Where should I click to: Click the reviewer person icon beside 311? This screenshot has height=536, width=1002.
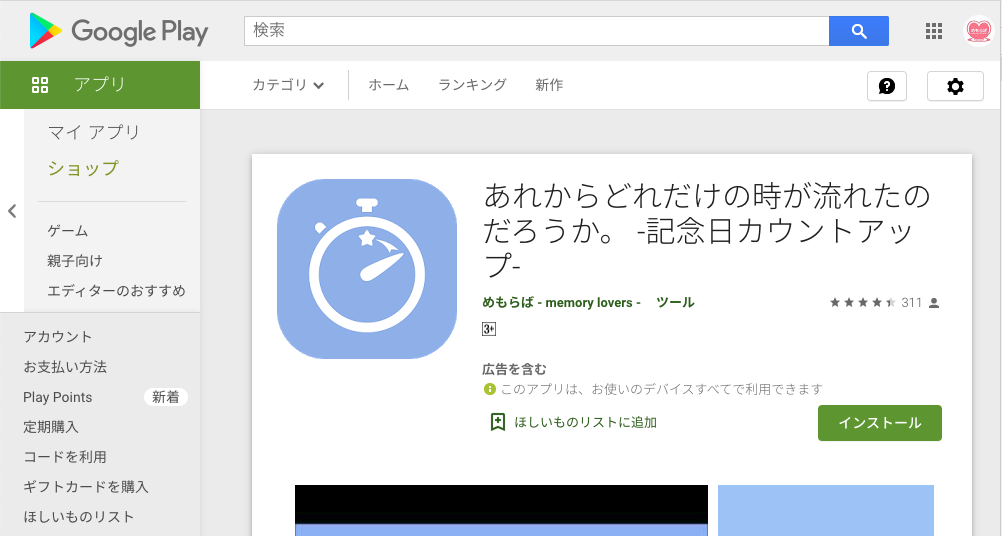tap(934, 303)
